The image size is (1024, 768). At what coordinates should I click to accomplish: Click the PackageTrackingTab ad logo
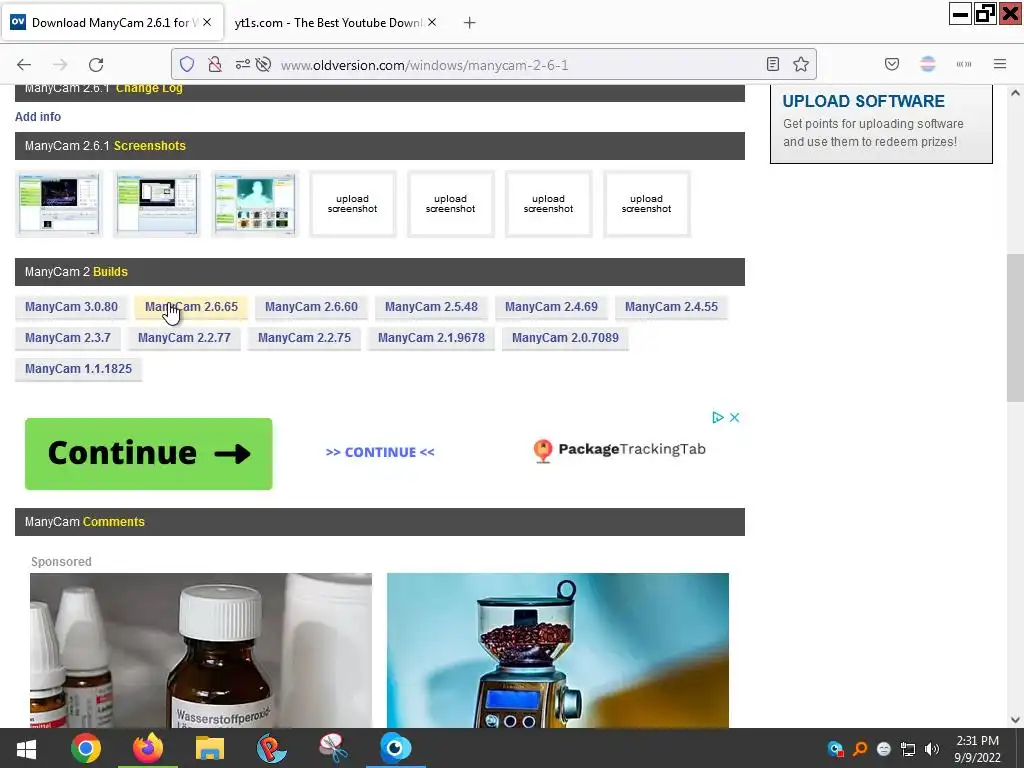click(619, 450)
